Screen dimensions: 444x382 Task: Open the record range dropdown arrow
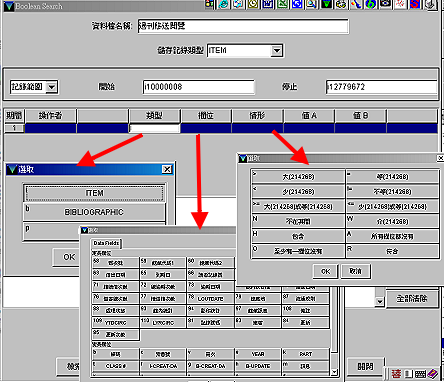(52, 87)
